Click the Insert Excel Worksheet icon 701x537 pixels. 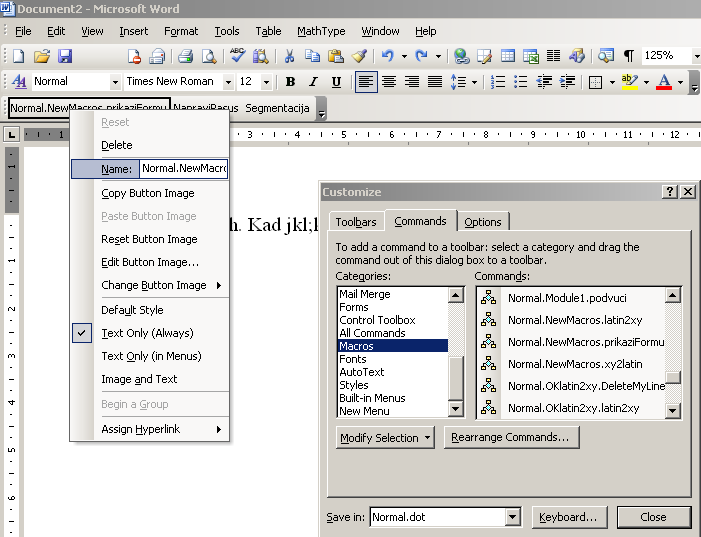coord(531,56)
